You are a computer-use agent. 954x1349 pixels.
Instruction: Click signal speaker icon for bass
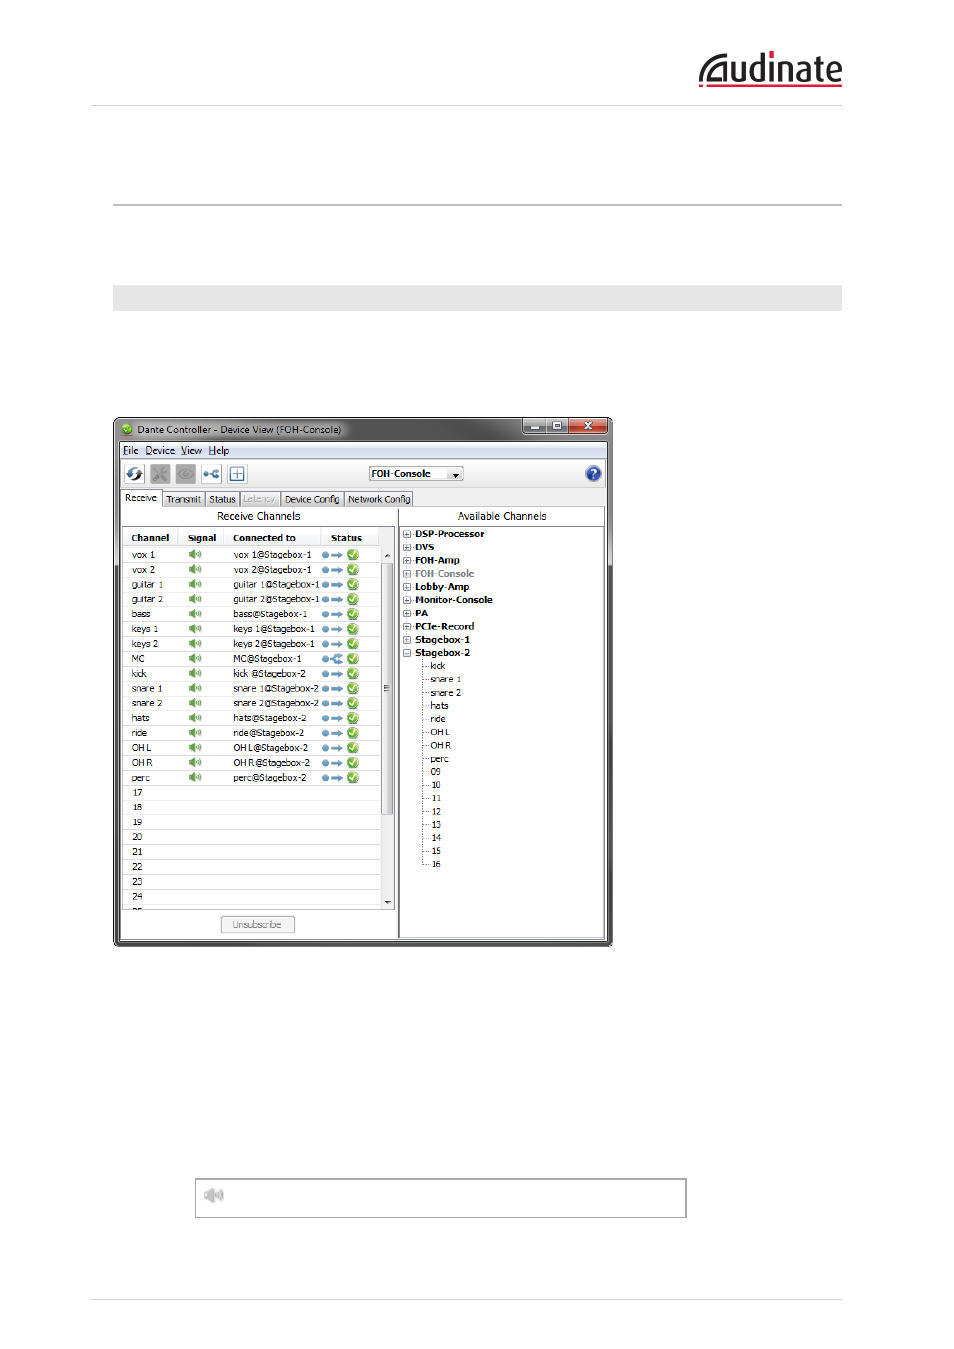coord(195,614)
